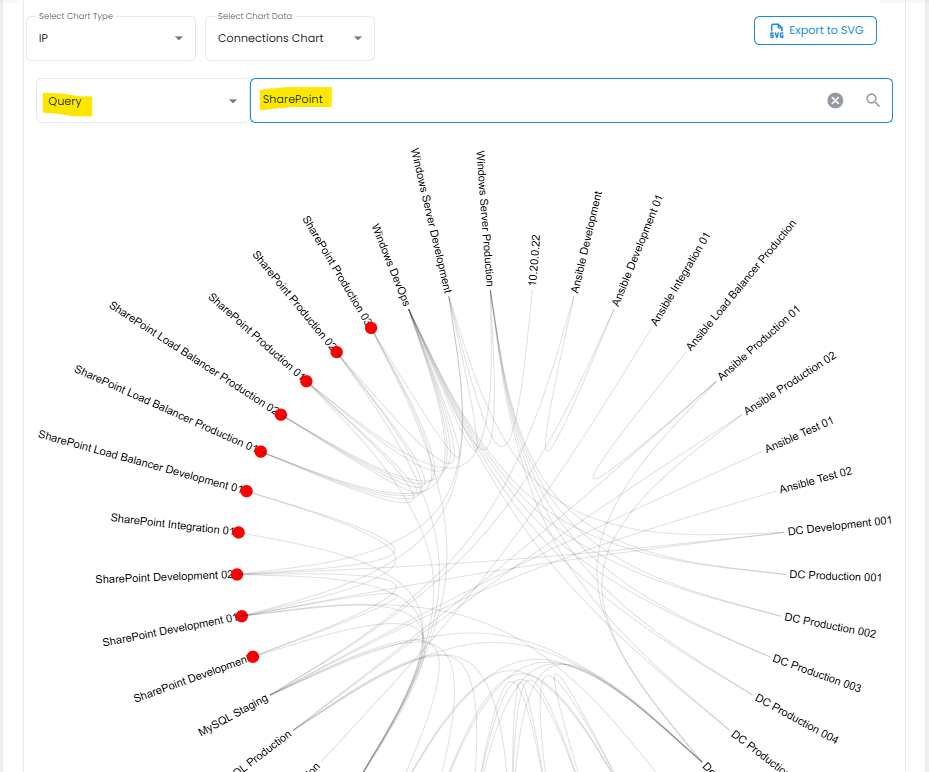Click the Windows Server Production label

[x=484, y=218]
